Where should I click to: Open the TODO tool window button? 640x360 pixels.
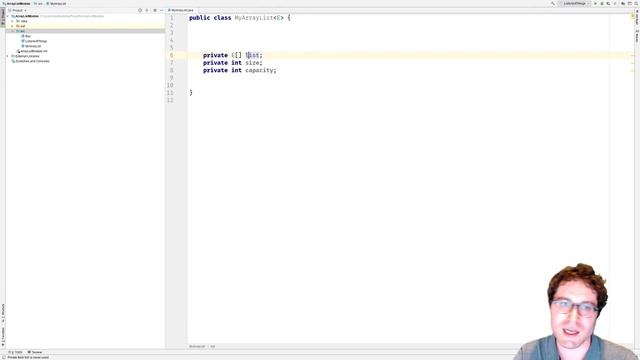pyautogui.click(x=16, y=352)
